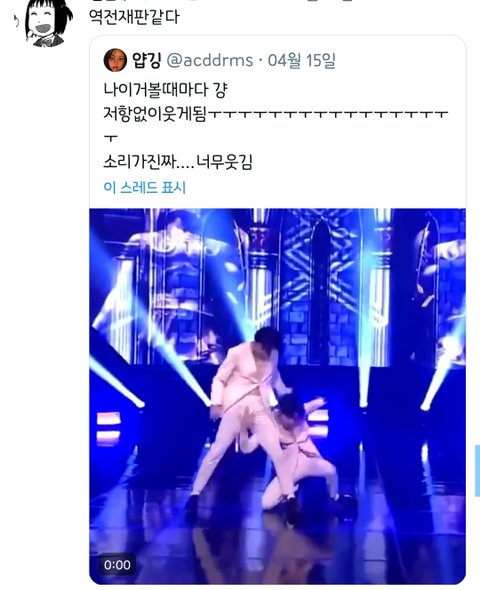Open the quoted tweet text starting 나이거볼때마다
This screenshot has width=480, height=590.
point(166,90)
